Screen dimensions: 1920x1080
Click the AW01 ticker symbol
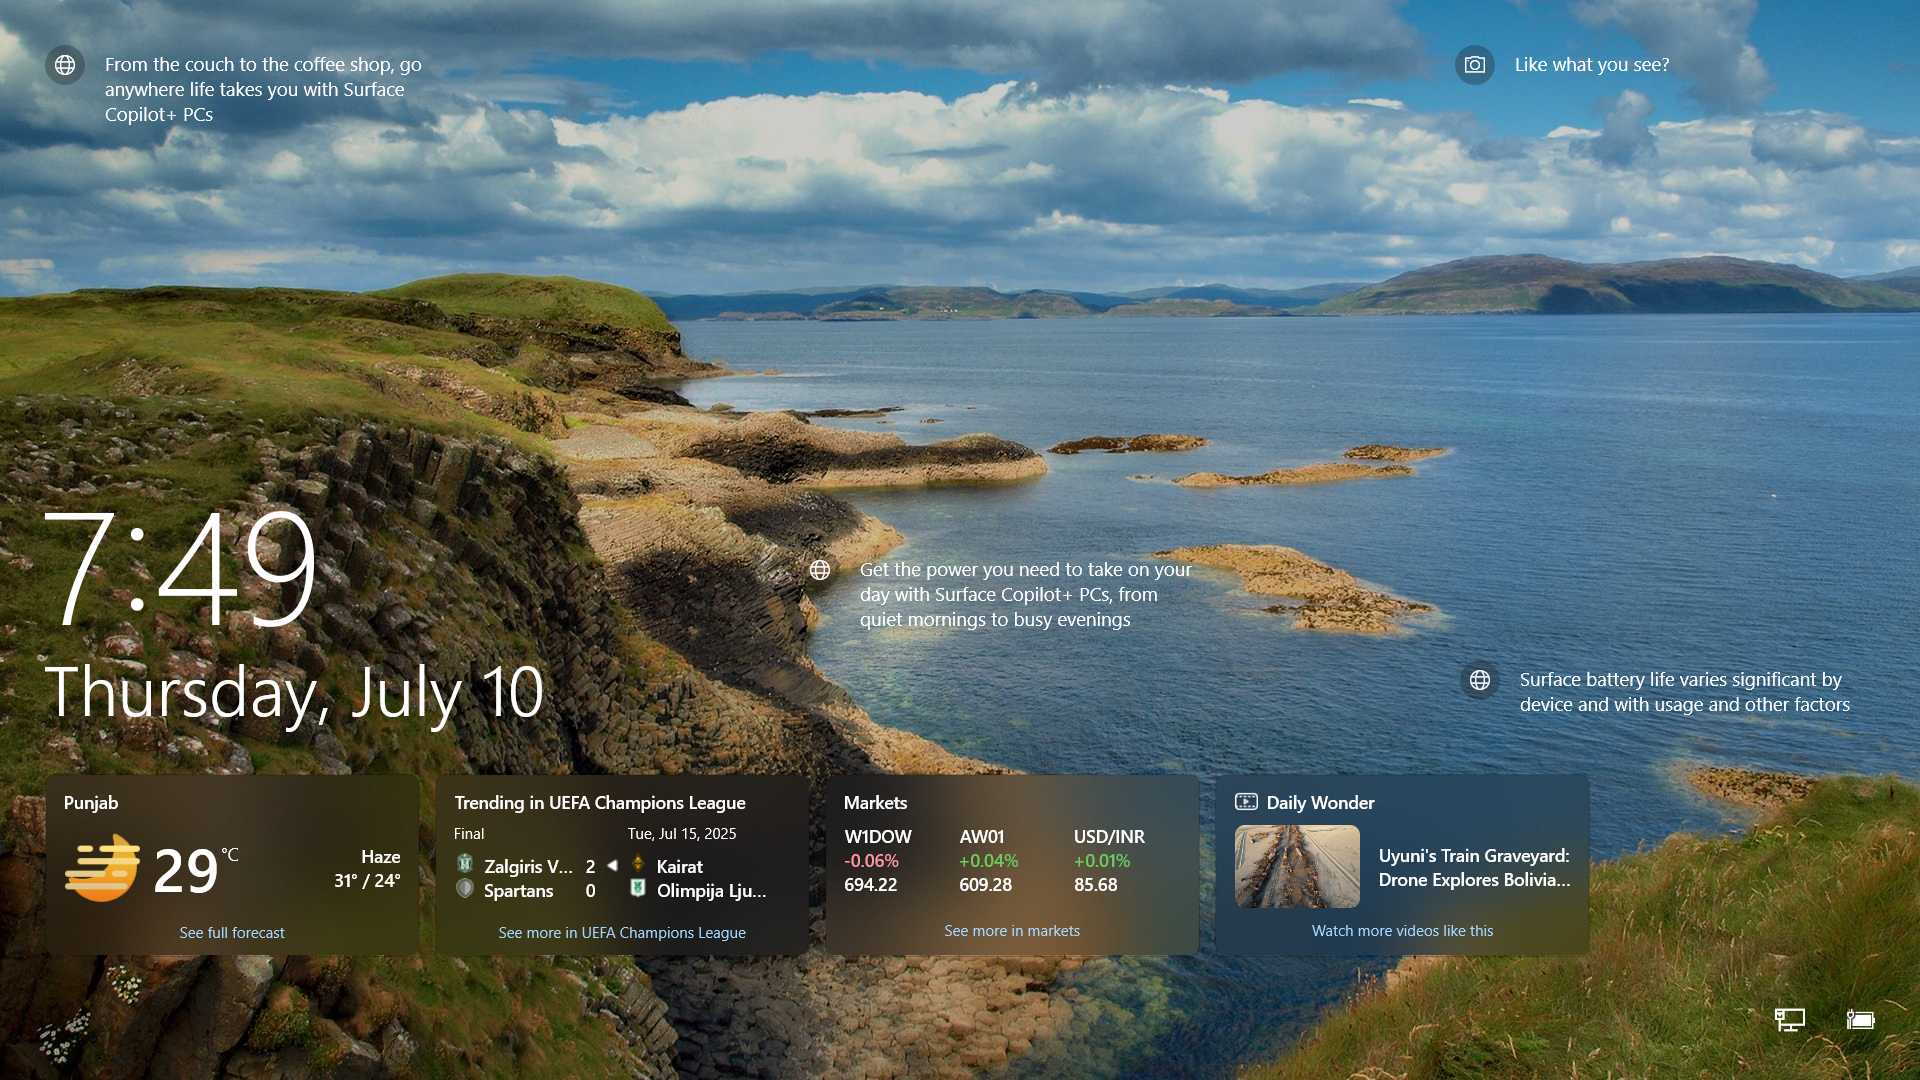pos(981,836)
